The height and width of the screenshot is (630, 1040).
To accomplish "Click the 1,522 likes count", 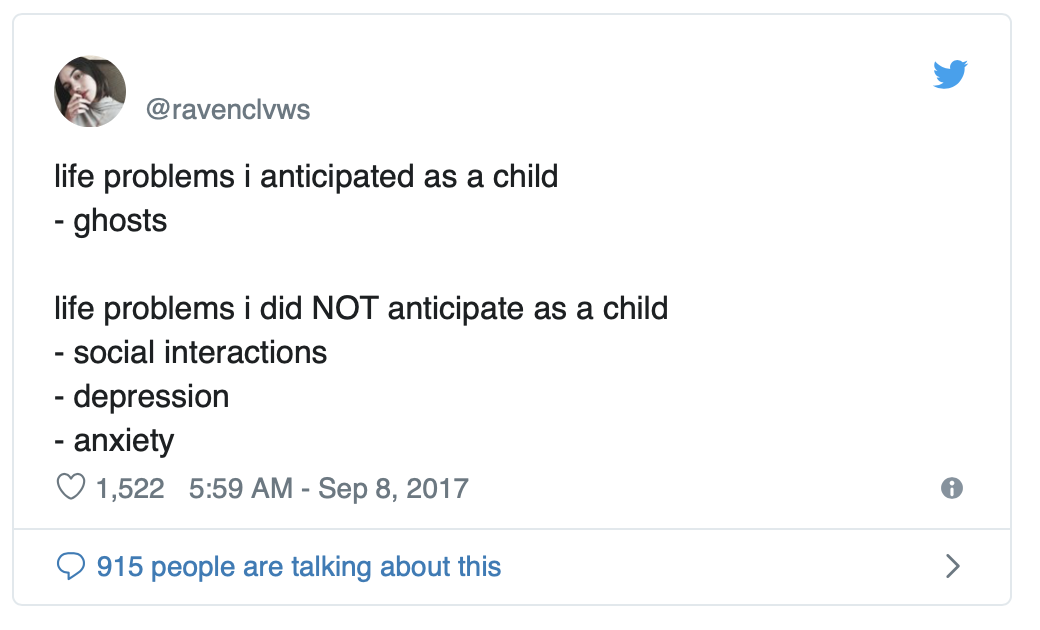I will 130,489.
